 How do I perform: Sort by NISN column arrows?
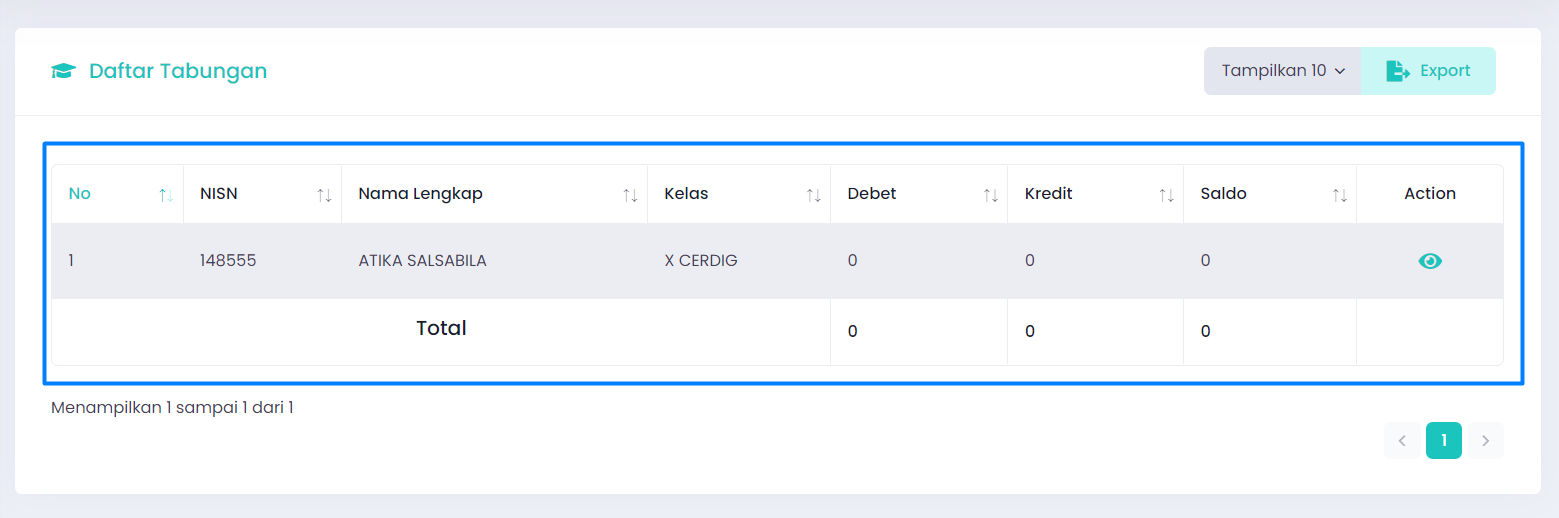click(324, 195)
